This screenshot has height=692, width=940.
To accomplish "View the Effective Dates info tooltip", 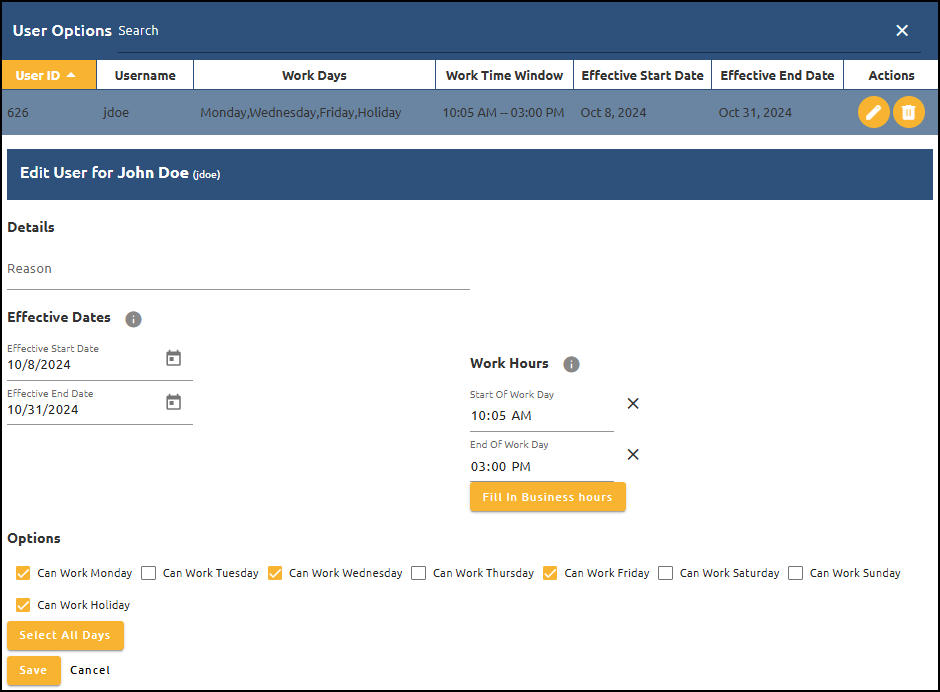I will tap(133, 319).
